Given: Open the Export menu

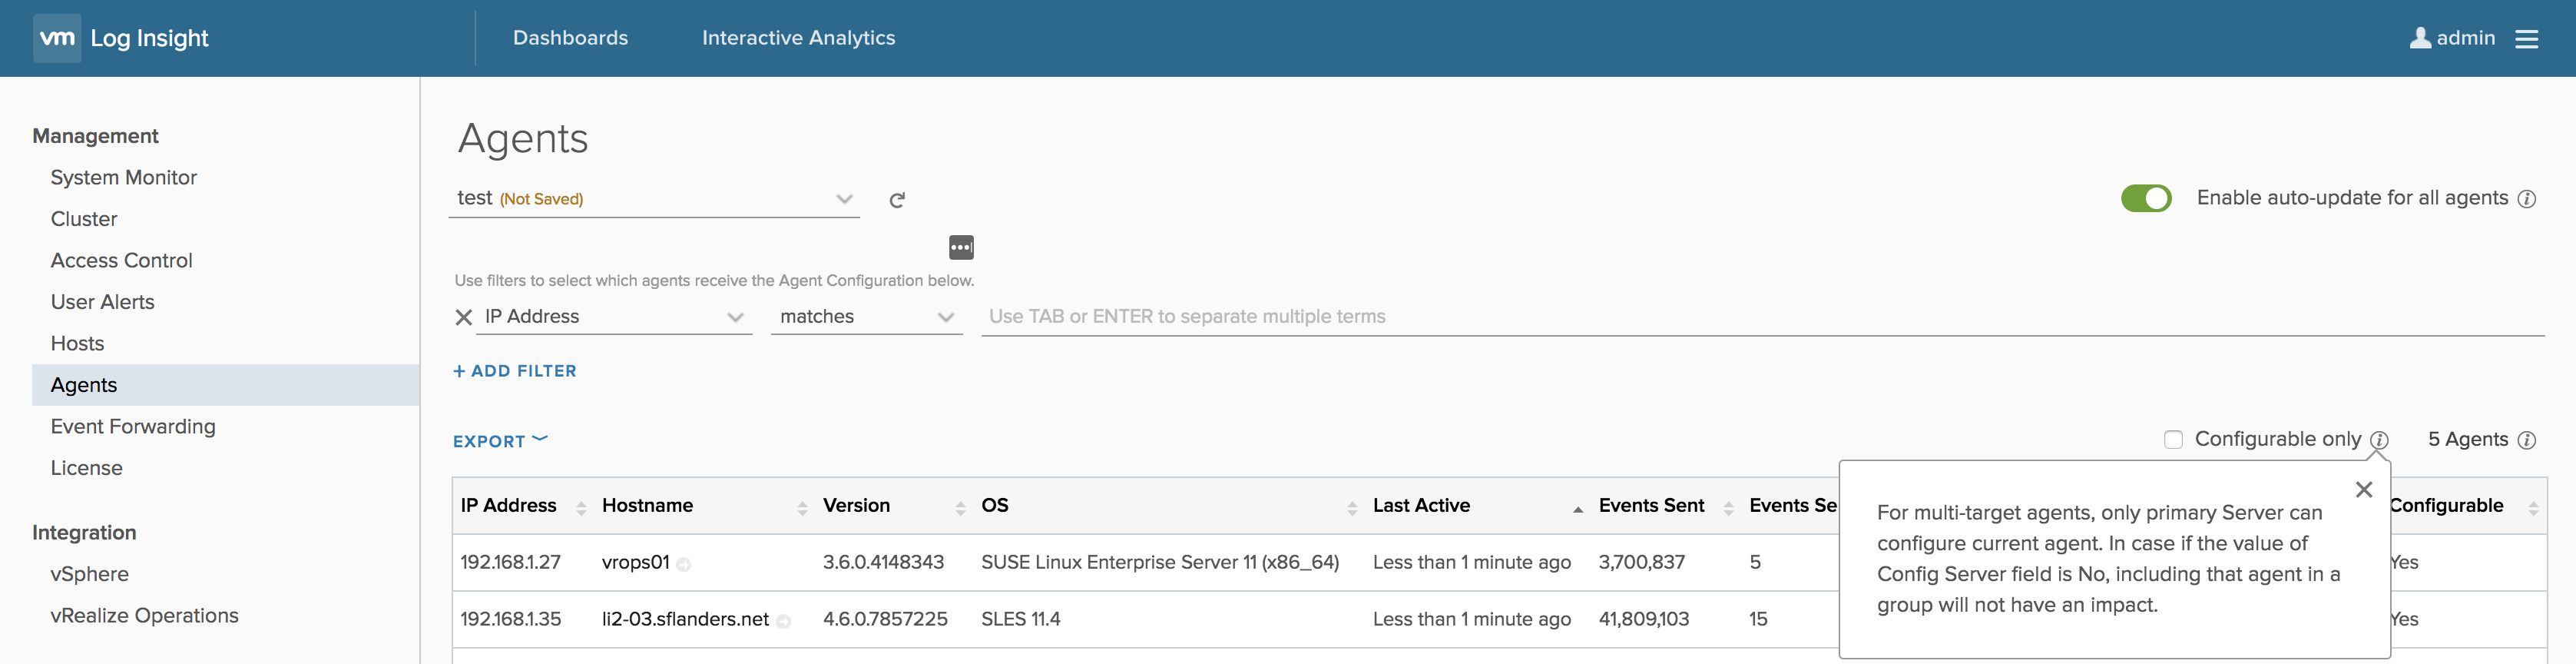Looking at the screenshot, I should tap(499, 441).
